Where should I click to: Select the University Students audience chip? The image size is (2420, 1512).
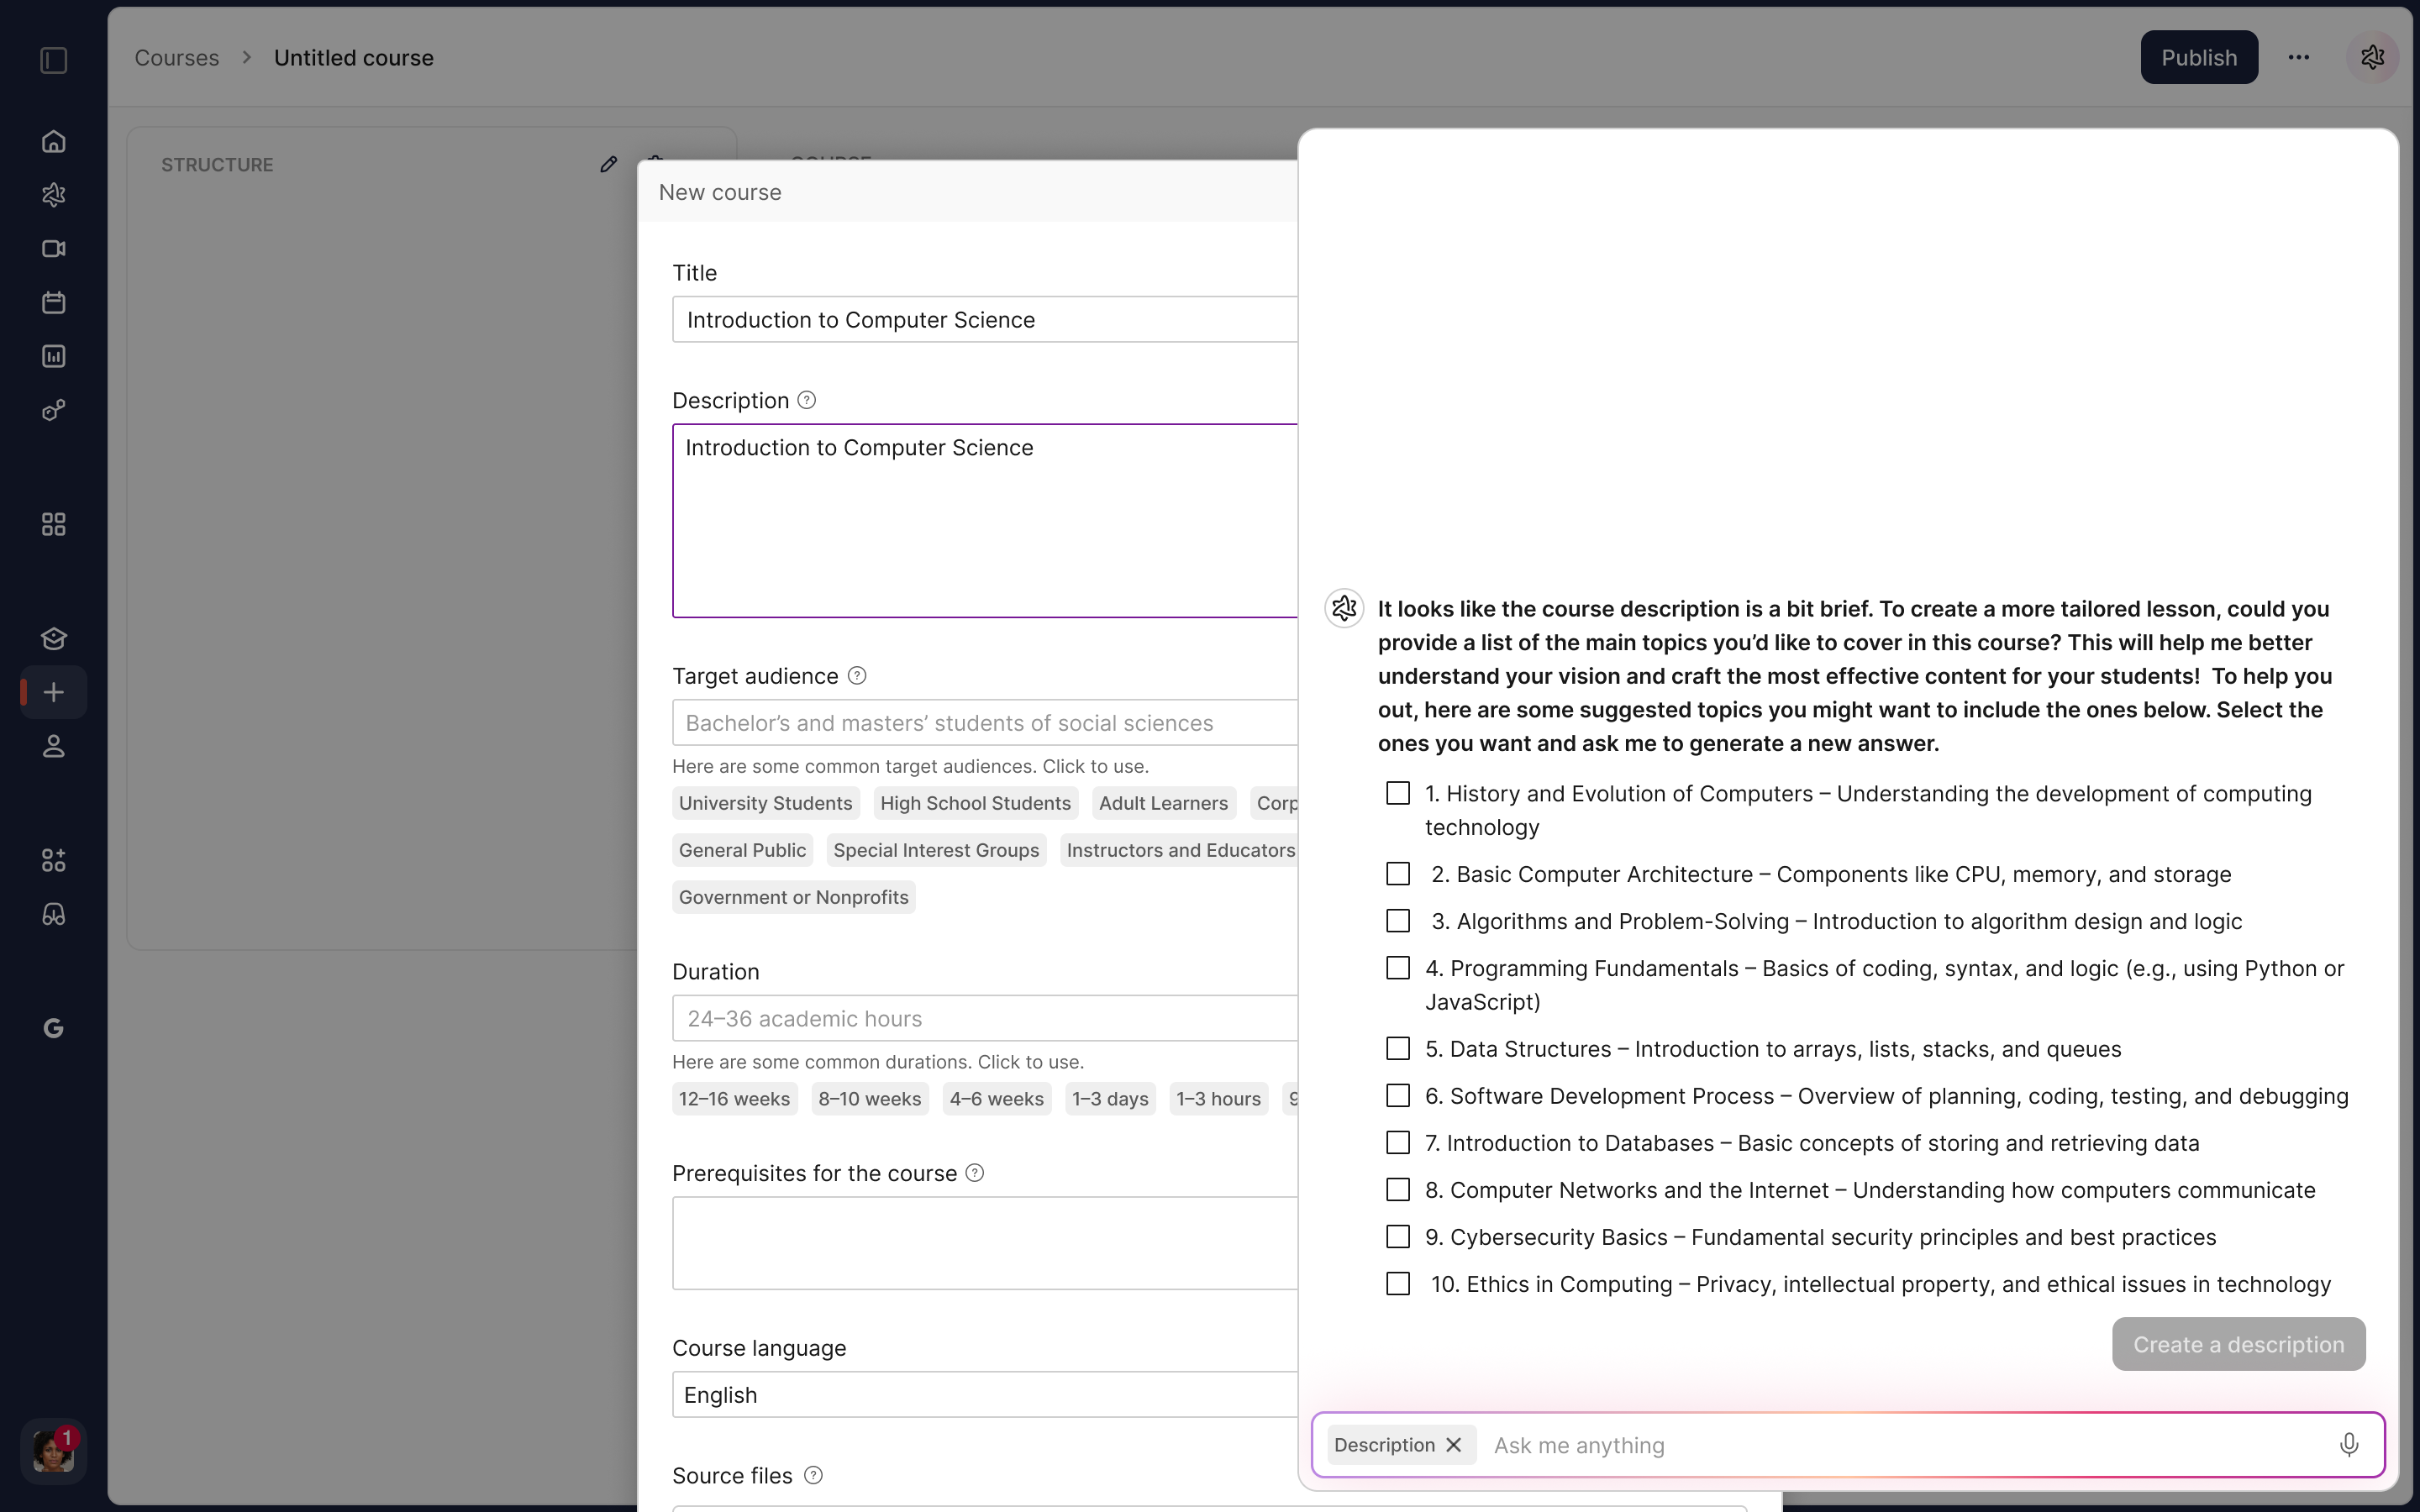tap(765, 803)
